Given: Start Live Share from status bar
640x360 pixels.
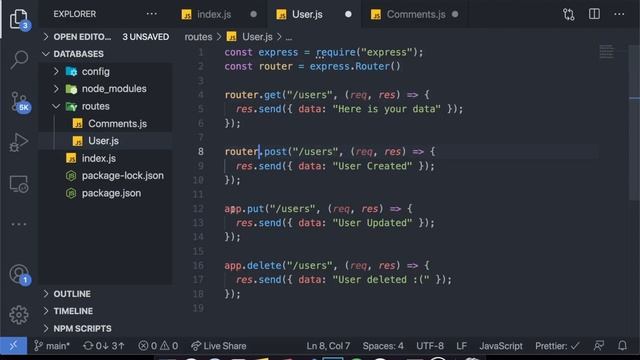Looking at the screenshot, I should point(219,346).
